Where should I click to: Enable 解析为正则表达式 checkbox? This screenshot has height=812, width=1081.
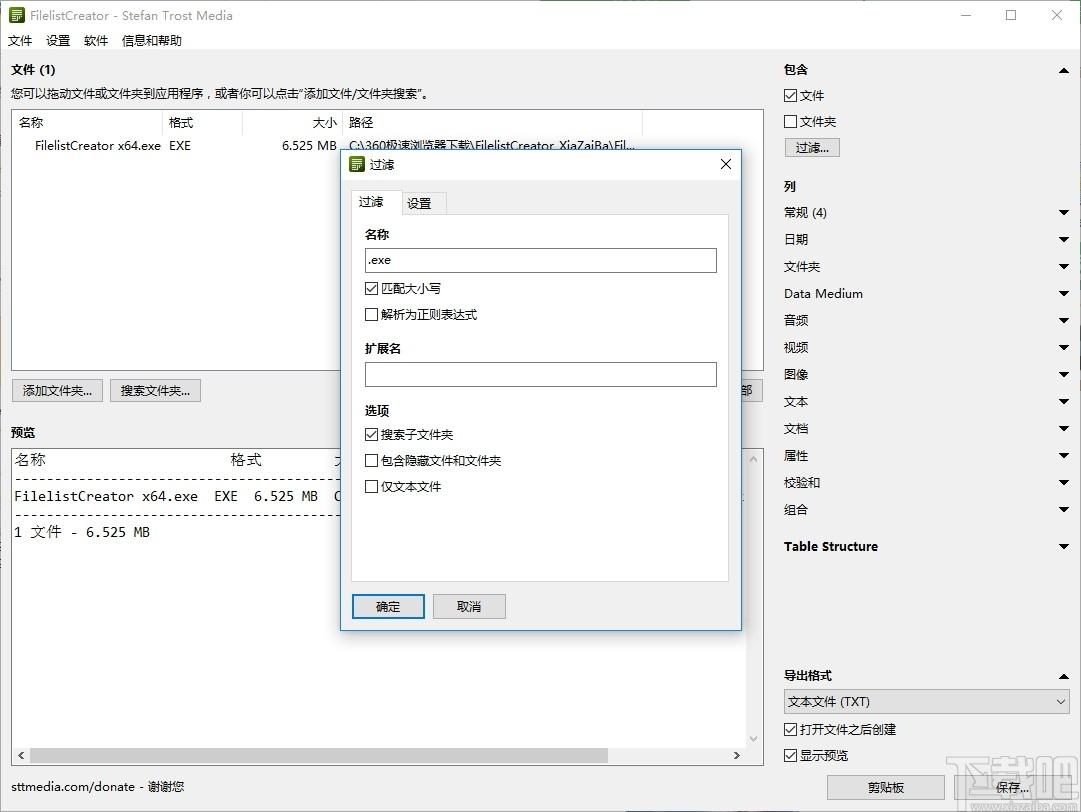tap(371, 314)
